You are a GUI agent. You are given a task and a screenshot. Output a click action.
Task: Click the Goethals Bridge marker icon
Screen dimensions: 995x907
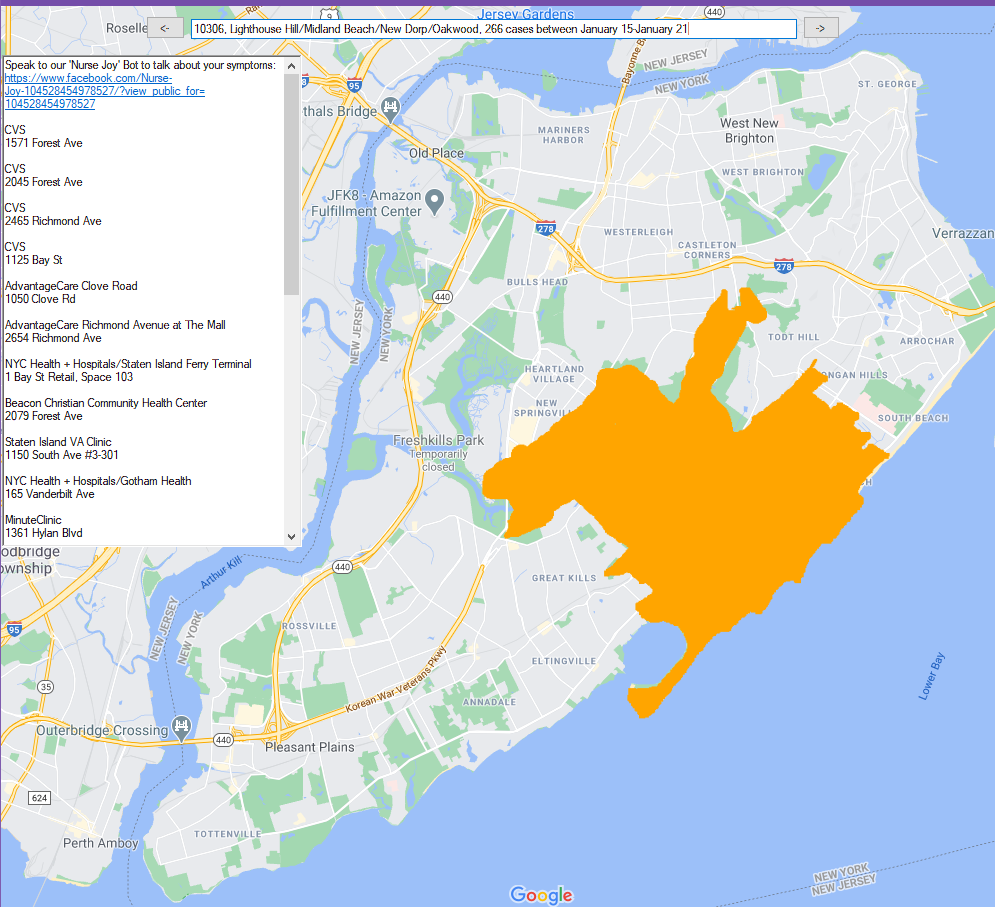tap(390, 109)
